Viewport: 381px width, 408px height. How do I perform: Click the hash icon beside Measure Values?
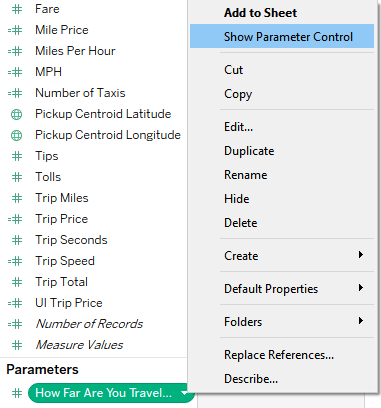[17, 345]
